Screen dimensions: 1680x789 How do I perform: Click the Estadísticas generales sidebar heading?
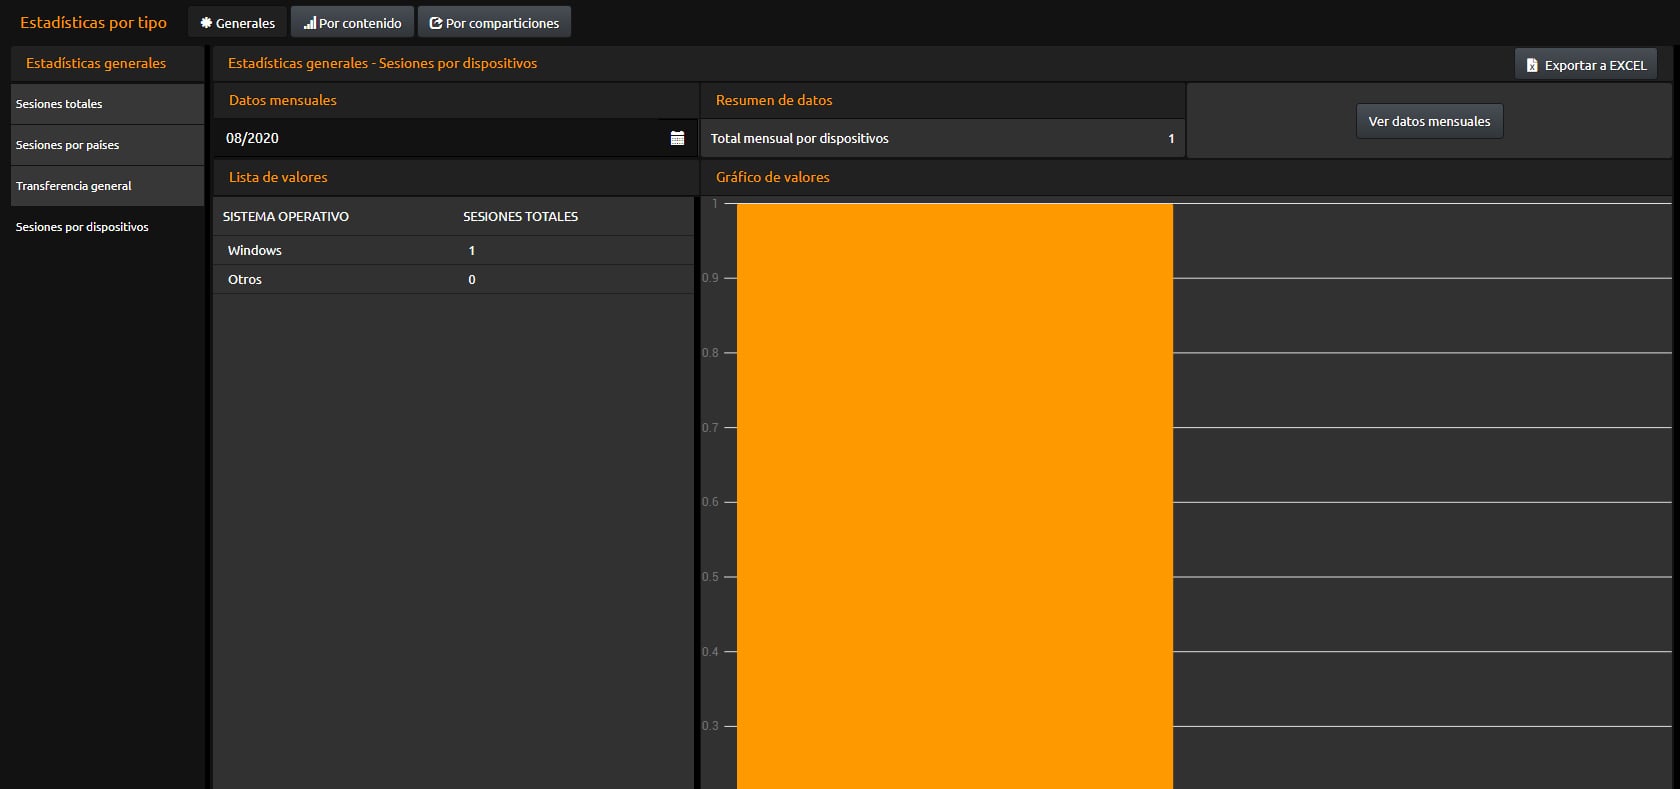(96, 63)
